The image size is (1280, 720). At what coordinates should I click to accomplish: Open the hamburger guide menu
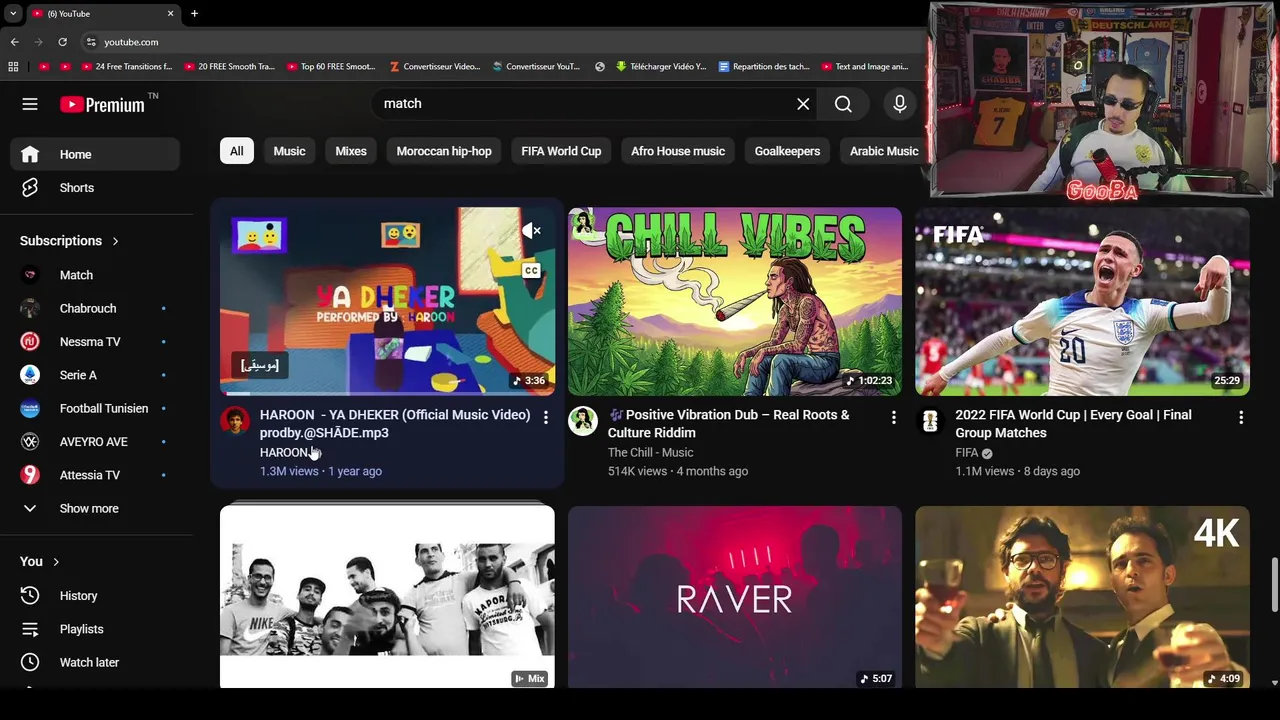pyautogui.click(x=30, y=104)
